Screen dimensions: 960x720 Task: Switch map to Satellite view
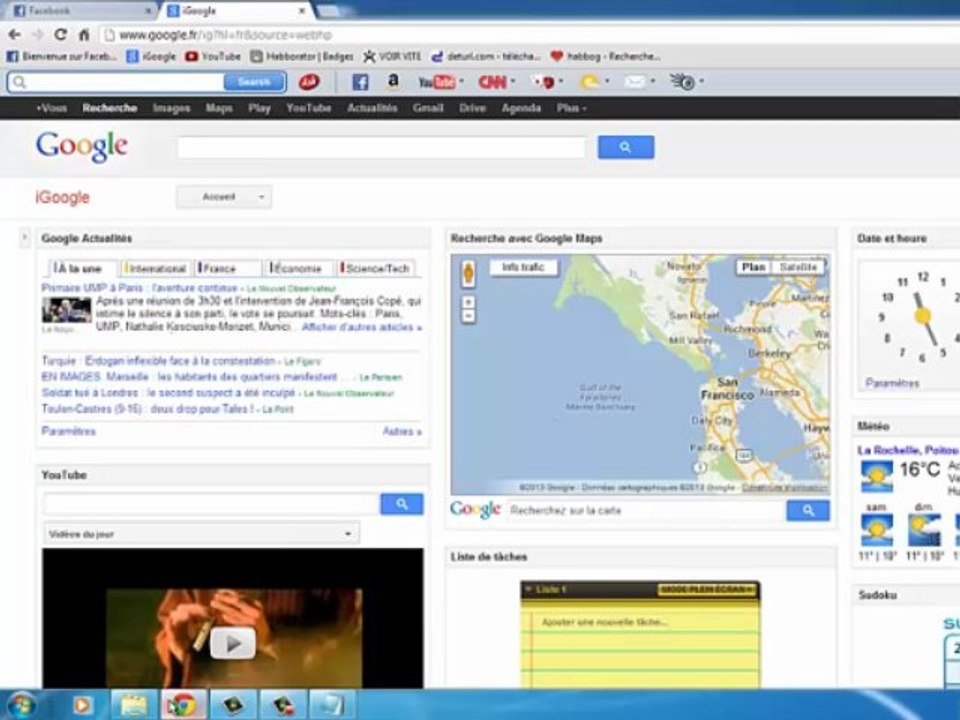798,267
